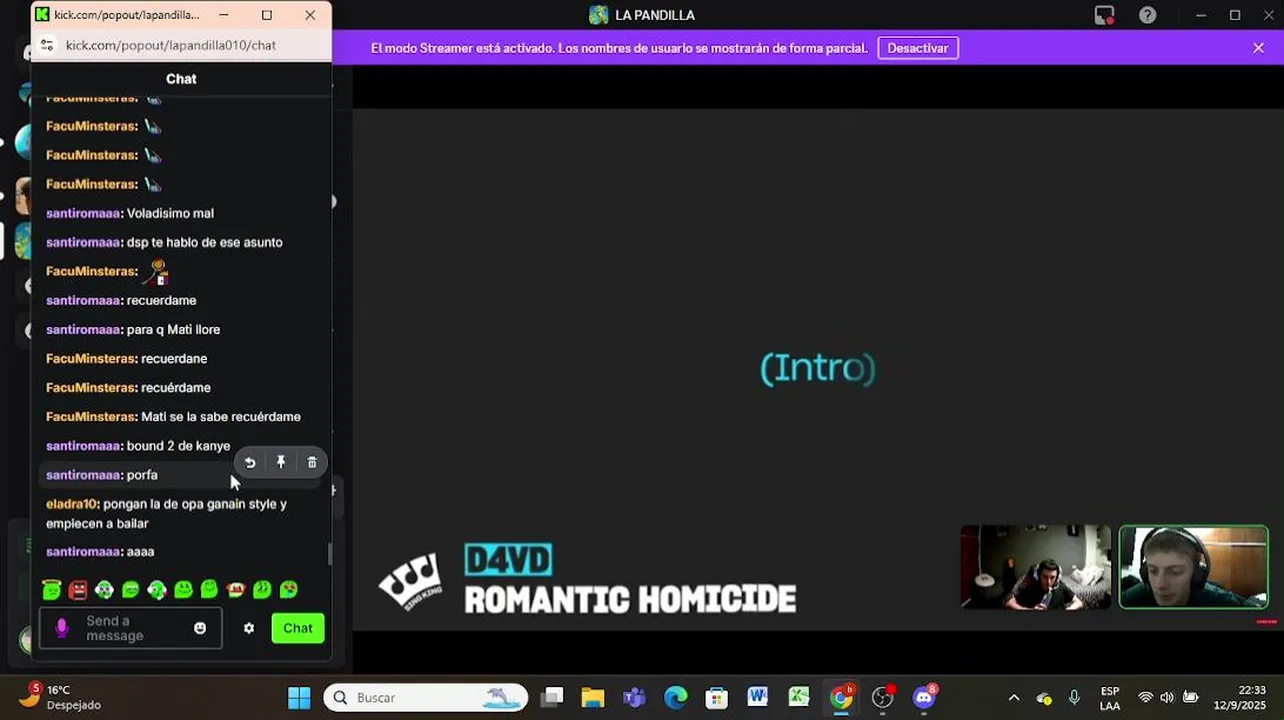1284x720 pixels.
Task: Click the message 'para q Mati llore'
Action: (173, 329)
